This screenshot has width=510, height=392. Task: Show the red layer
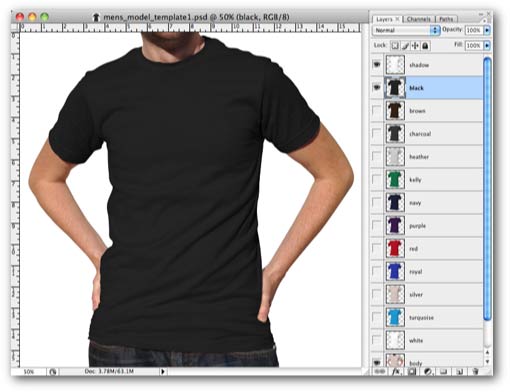(x=377, y=248)
